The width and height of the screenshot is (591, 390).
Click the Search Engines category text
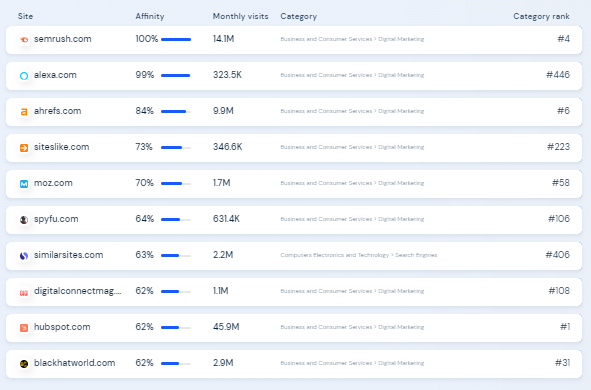point(416,255)
